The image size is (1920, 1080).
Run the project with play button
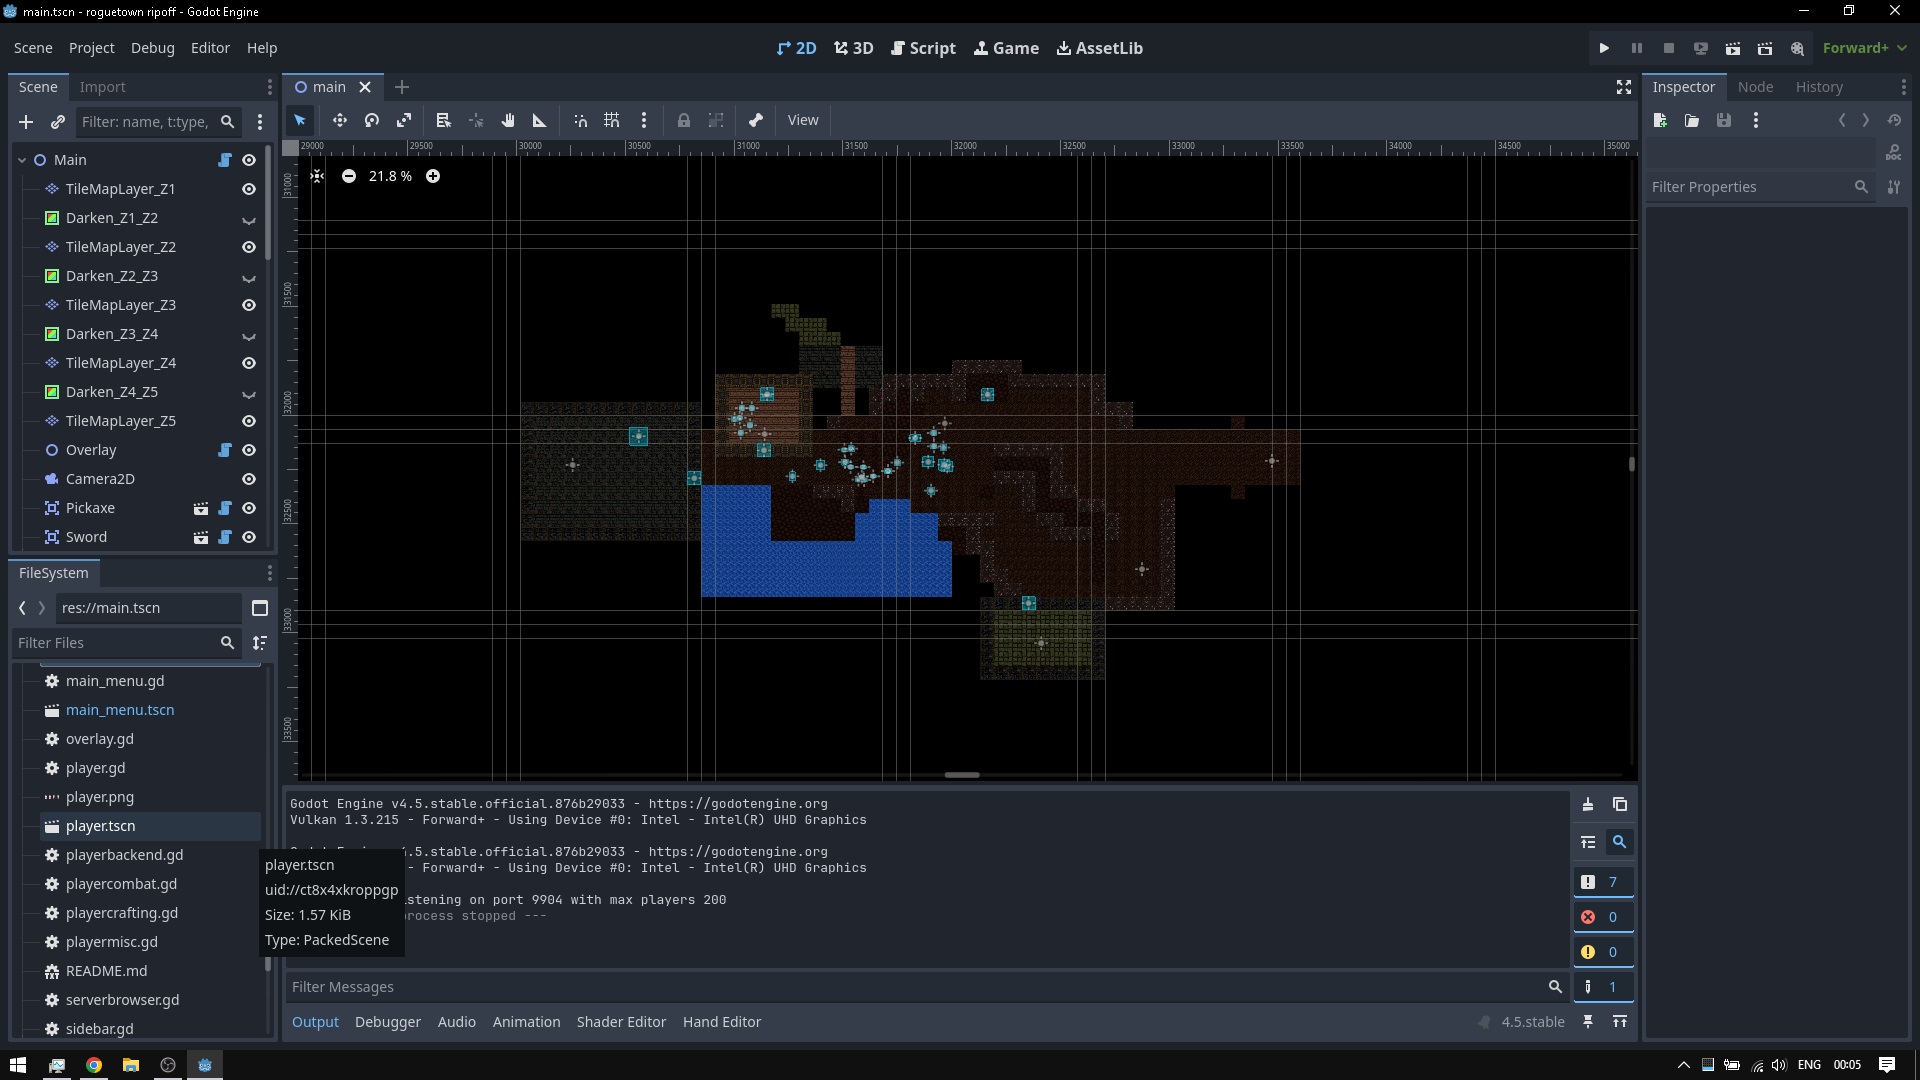point(1604,48)
